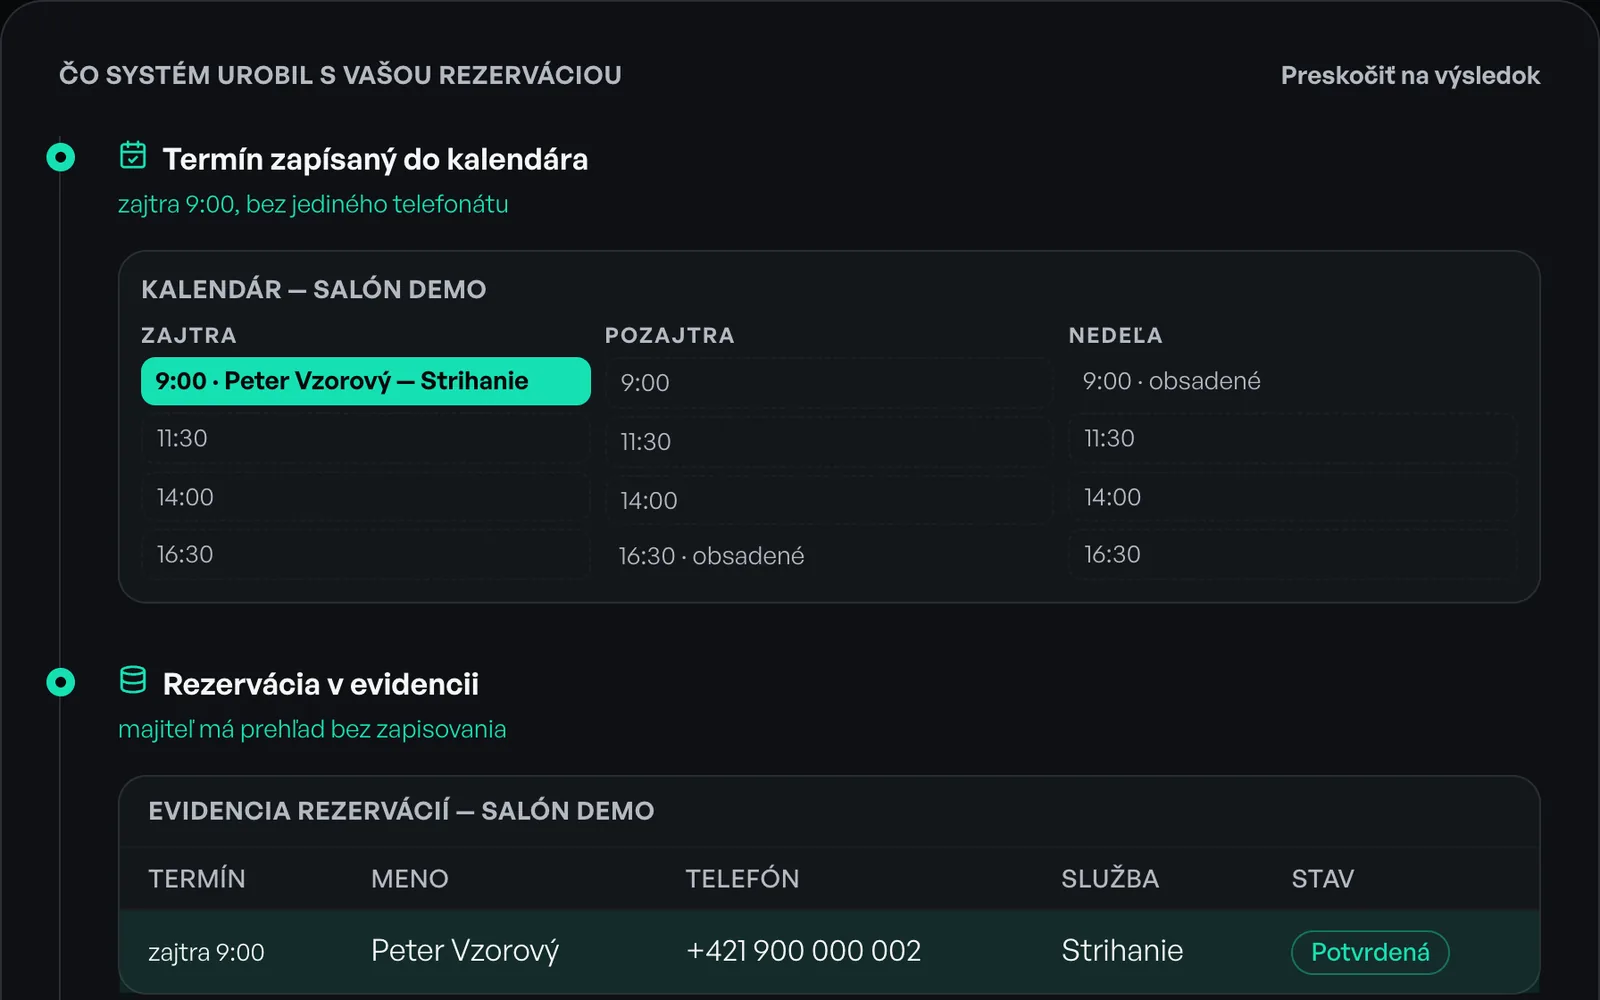
Task: Click the Telefón column header
Action: [x=742, y=879]
